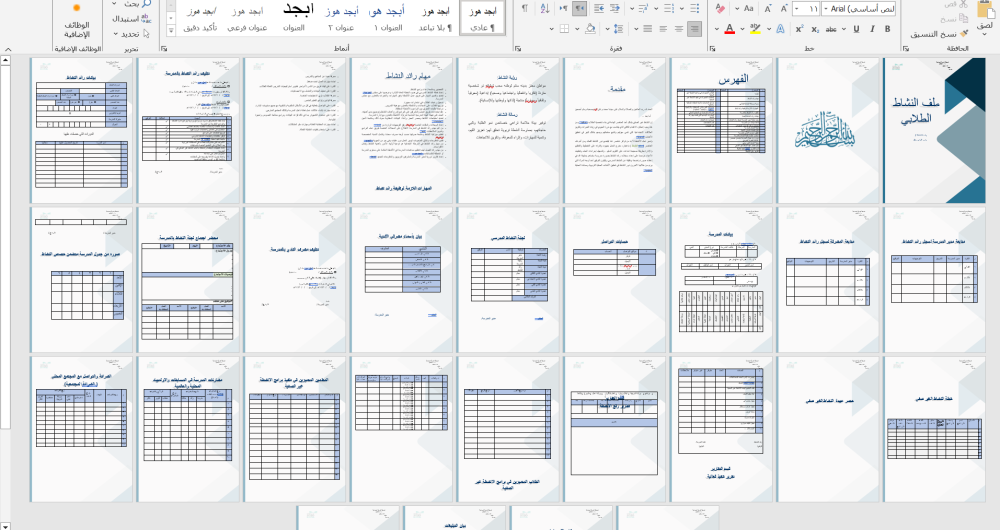
Task: Apply the Subtitle (عنوان فرعي) style
Action: coord(247,18)
